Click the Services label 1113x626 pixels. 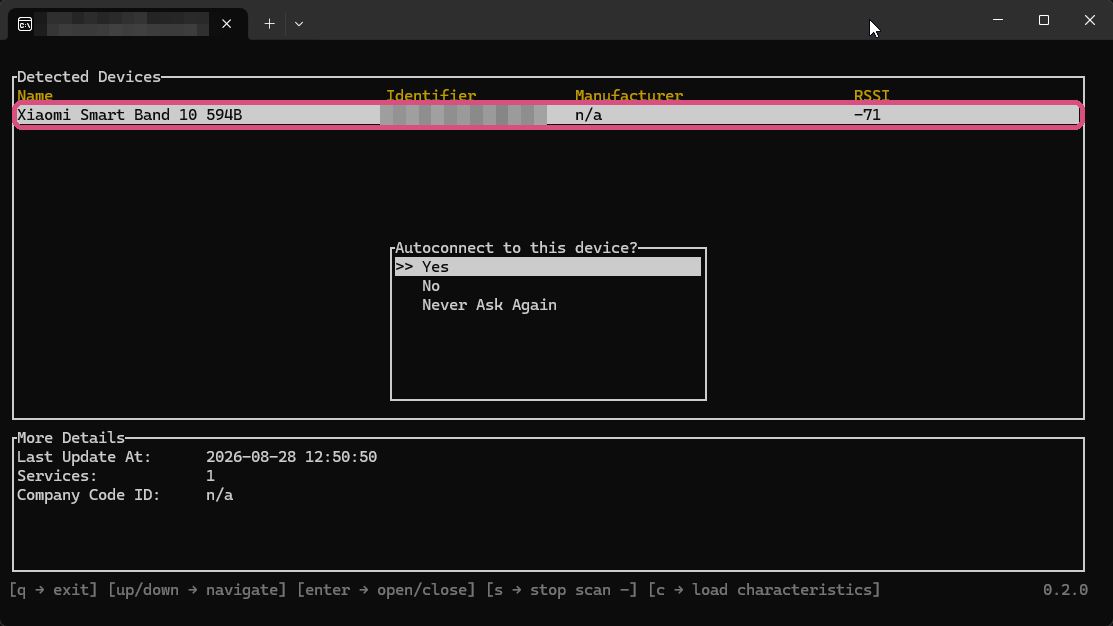pos(57,476)
